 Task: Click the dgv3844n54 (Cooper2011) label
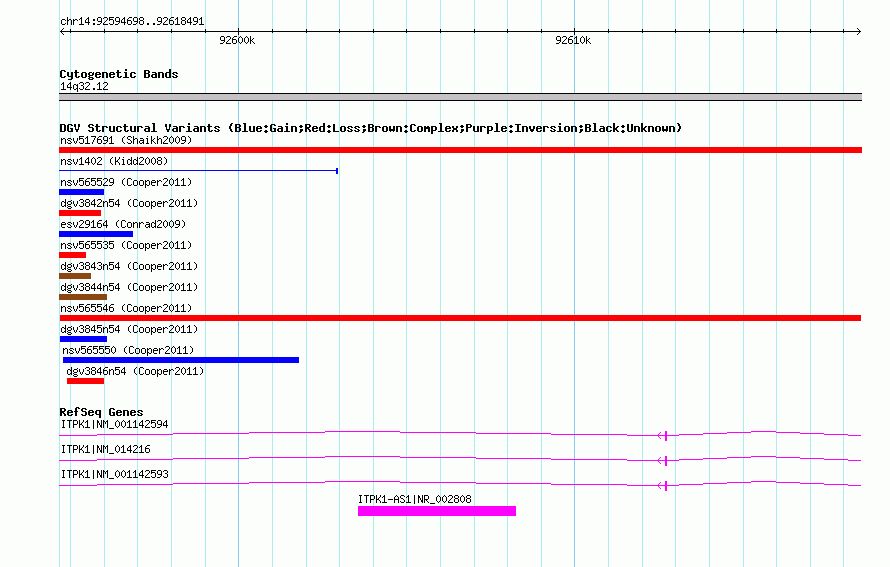click(129, 287)
